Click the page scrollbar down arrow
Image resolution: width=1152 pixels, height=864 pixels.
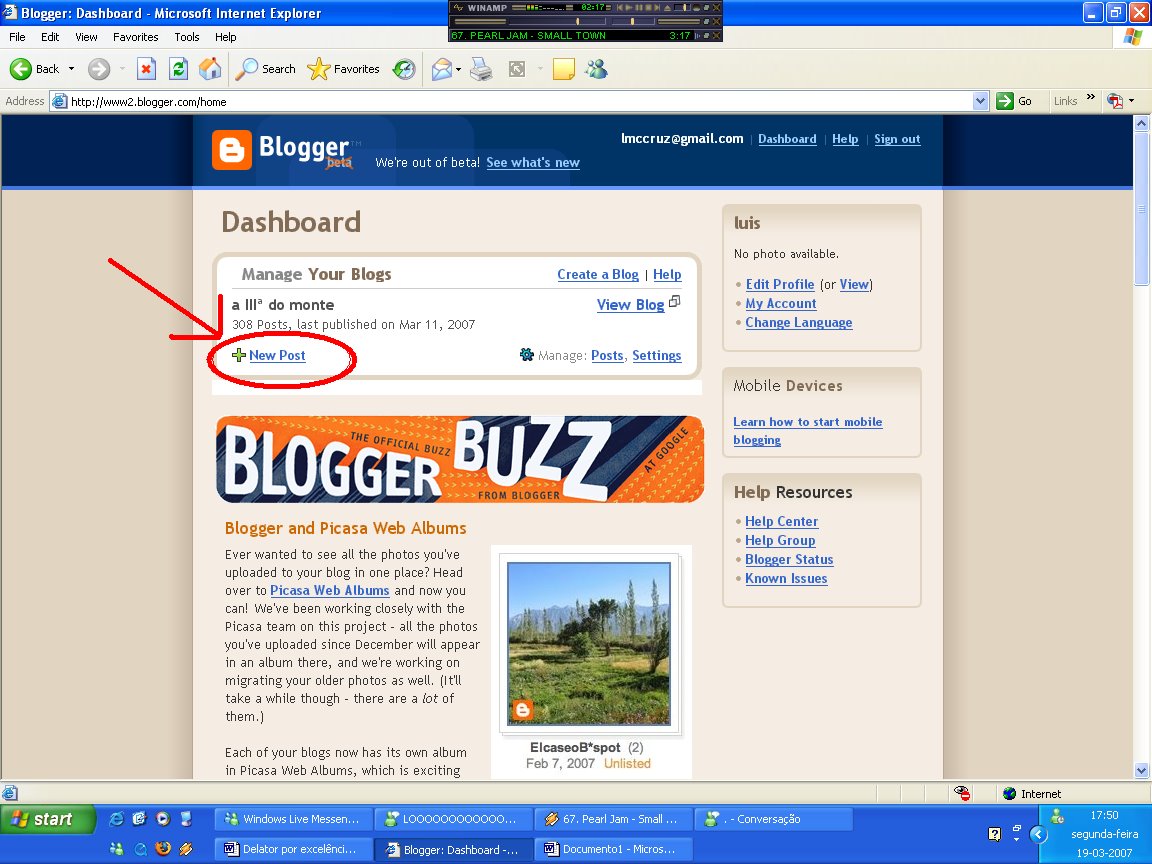pos(1141,771)
